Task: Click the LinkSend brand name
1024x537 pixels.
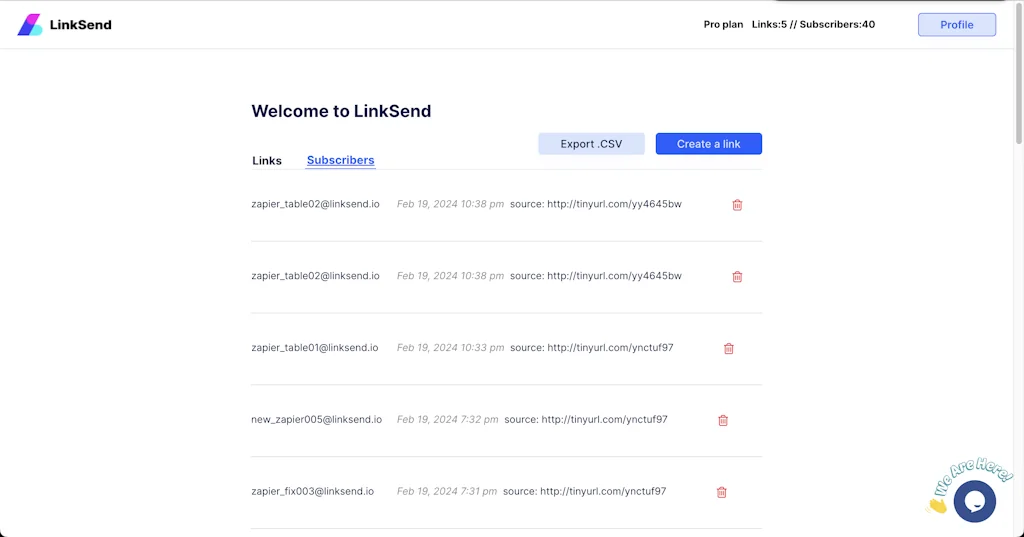Action: tap(80, 25)
